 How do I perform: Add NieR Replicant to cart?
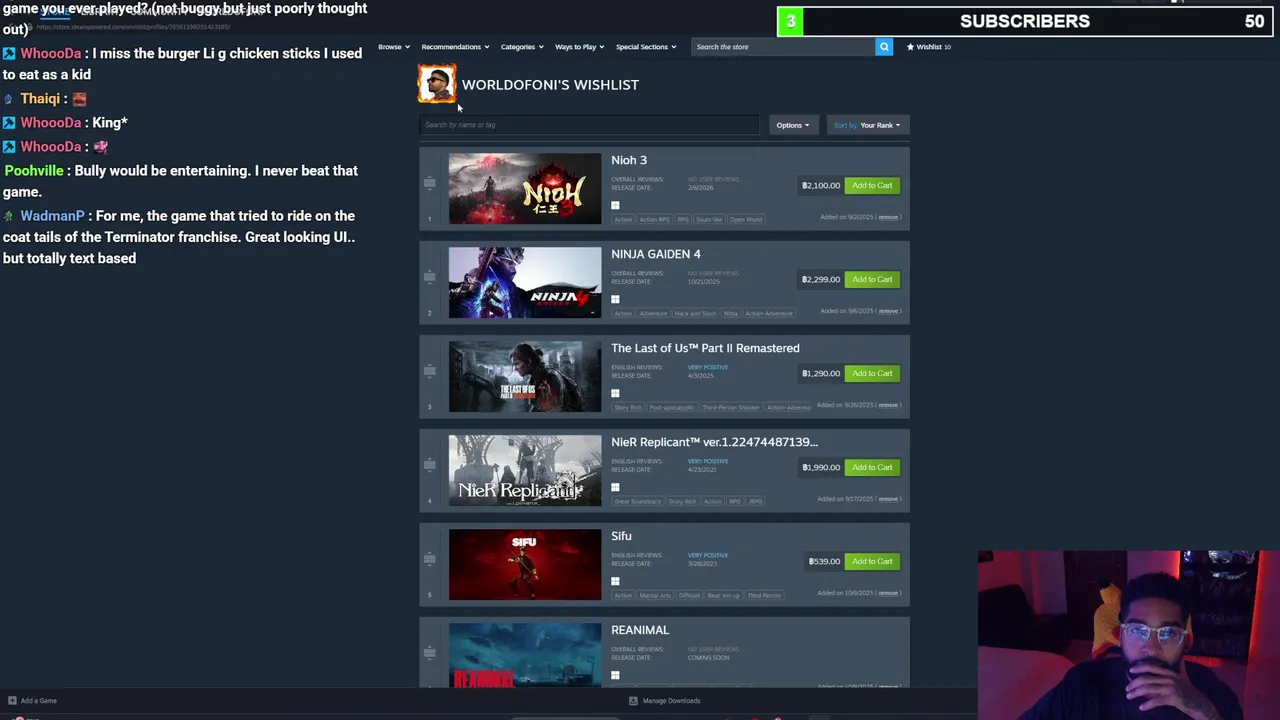coord(872,467)
